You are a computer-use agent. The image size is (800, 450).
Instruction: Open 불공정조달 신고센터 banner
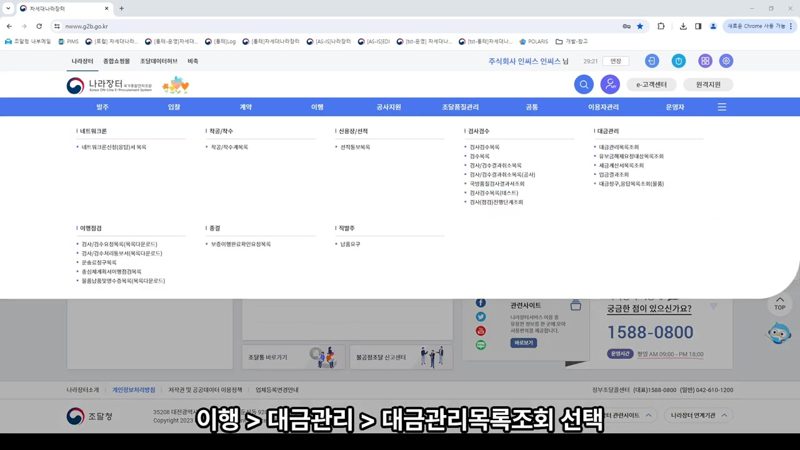tap(401, 357)
